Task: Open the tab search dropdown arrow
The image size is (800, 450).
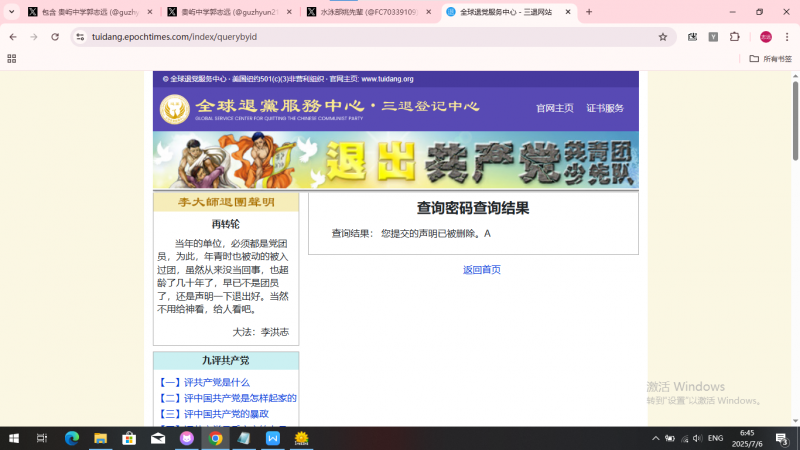Action: 11,12
